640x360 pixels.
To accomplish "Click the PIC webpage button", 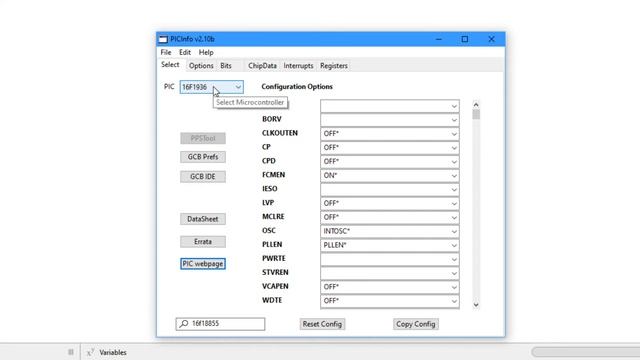I will pyautogui.click(x=203, y=264).
